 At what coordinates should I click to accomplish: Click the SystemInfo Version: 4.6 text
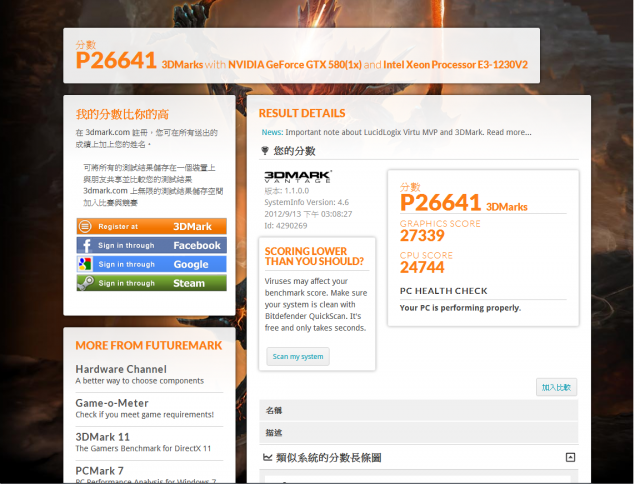[307, 202]
